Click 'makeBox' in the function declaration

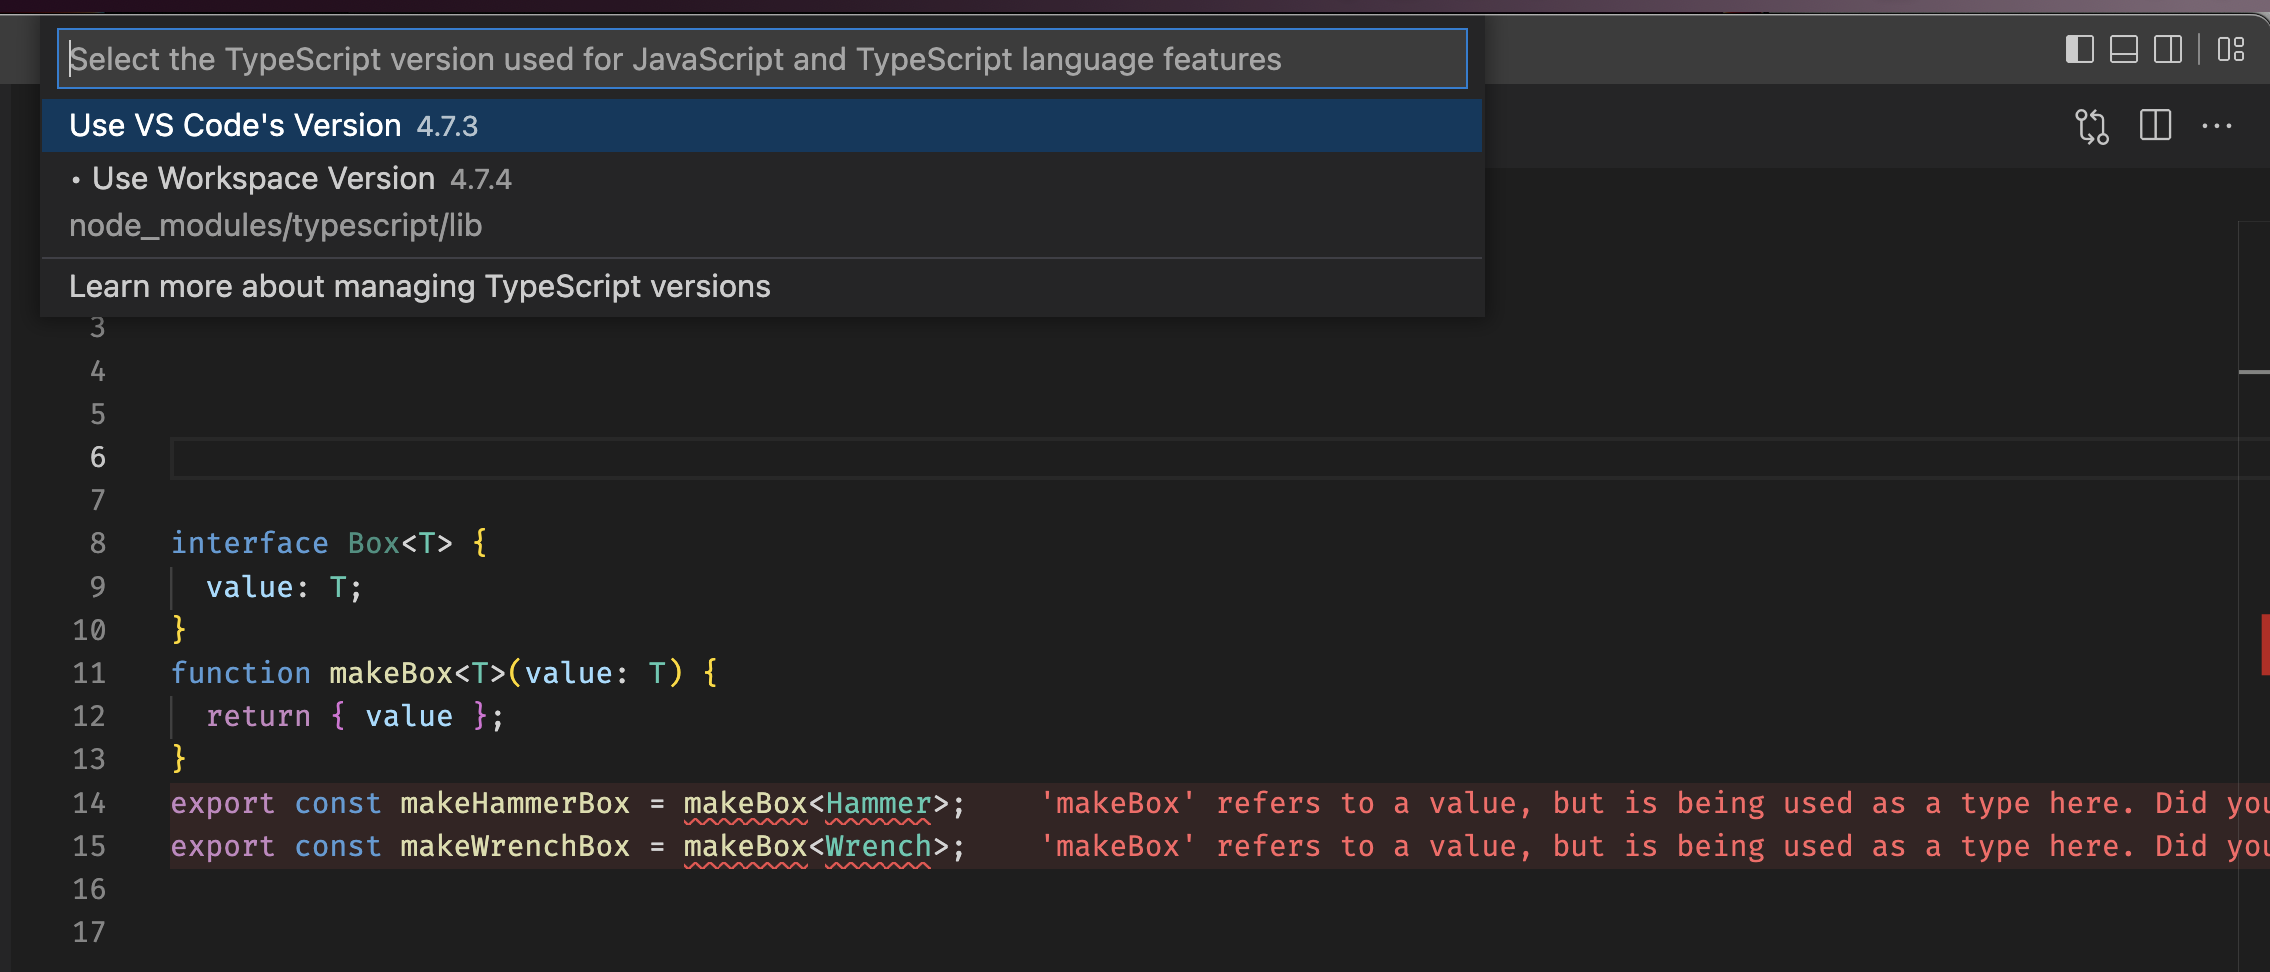coord(391,673)
